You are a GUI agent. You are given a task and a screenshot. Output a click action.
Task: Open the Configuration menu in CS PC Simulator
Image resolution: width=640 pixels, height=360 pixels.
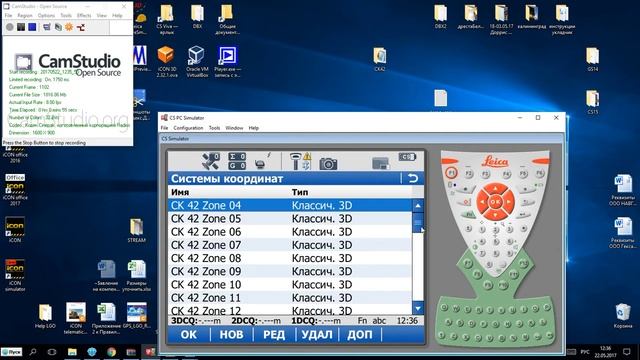[188, 128]
